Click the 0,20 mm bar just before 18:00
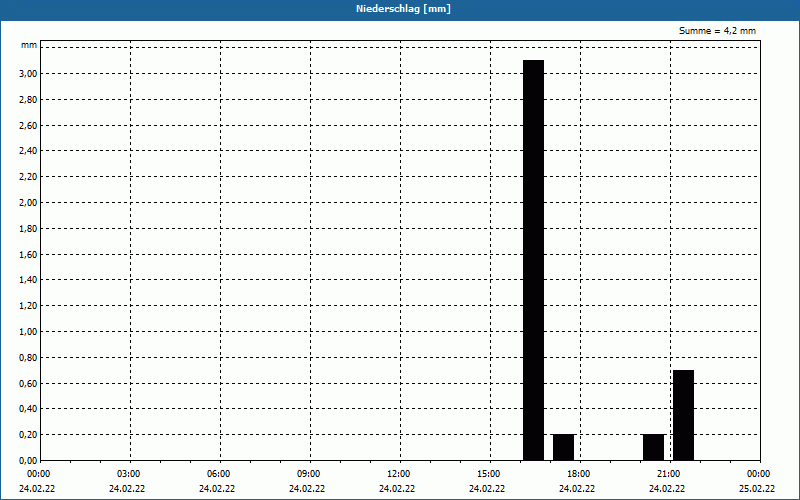800x500 pixels. (x=564, y=447)
